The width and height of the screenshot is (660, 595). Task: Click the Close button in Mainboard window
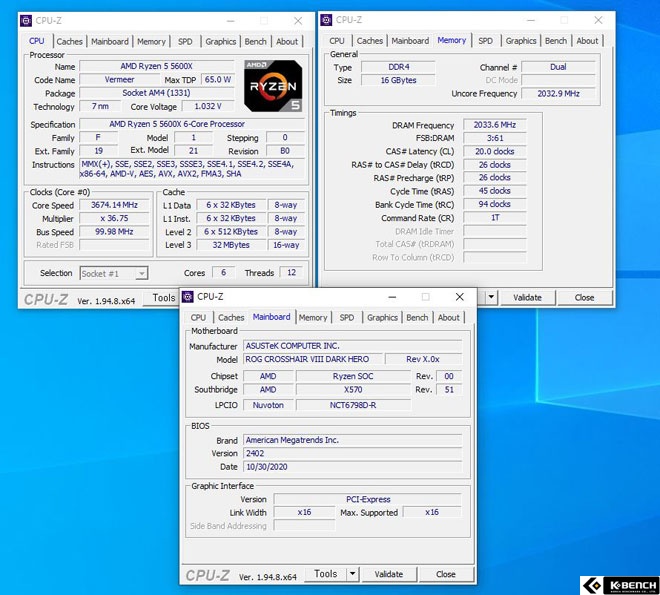446,574
